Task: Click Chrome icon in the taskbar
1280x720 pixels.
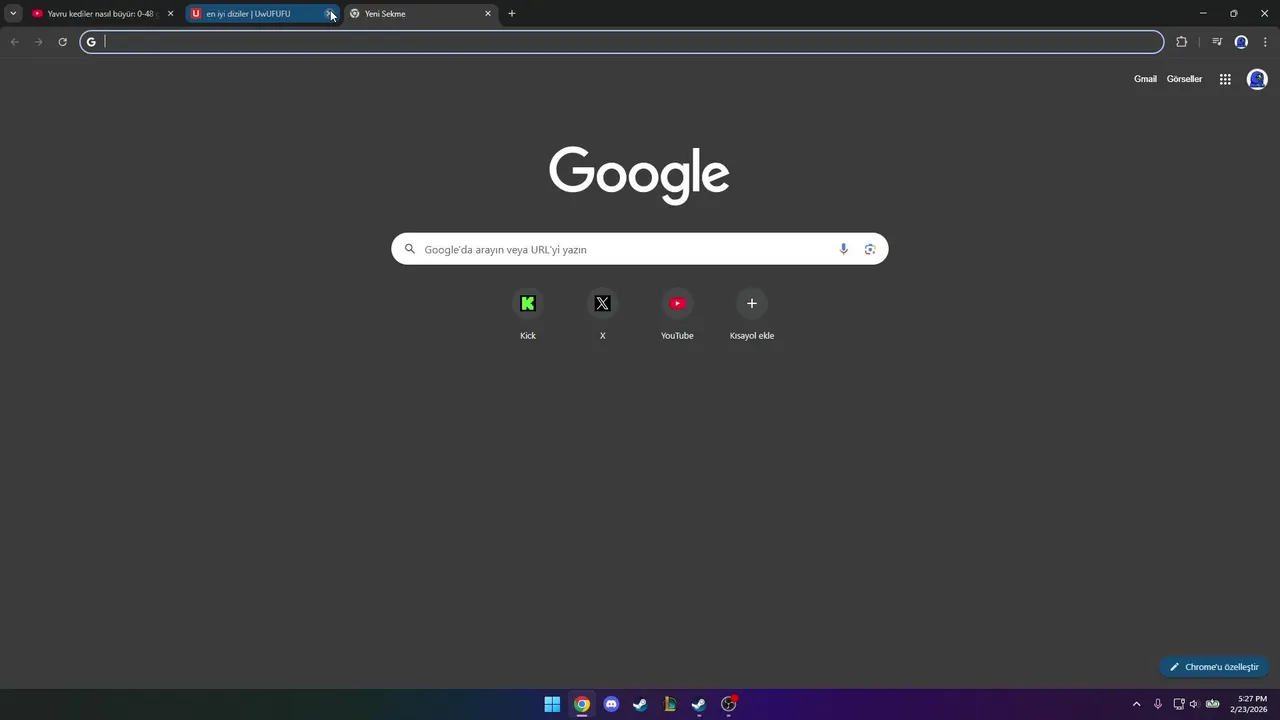Action: point(582,704)
